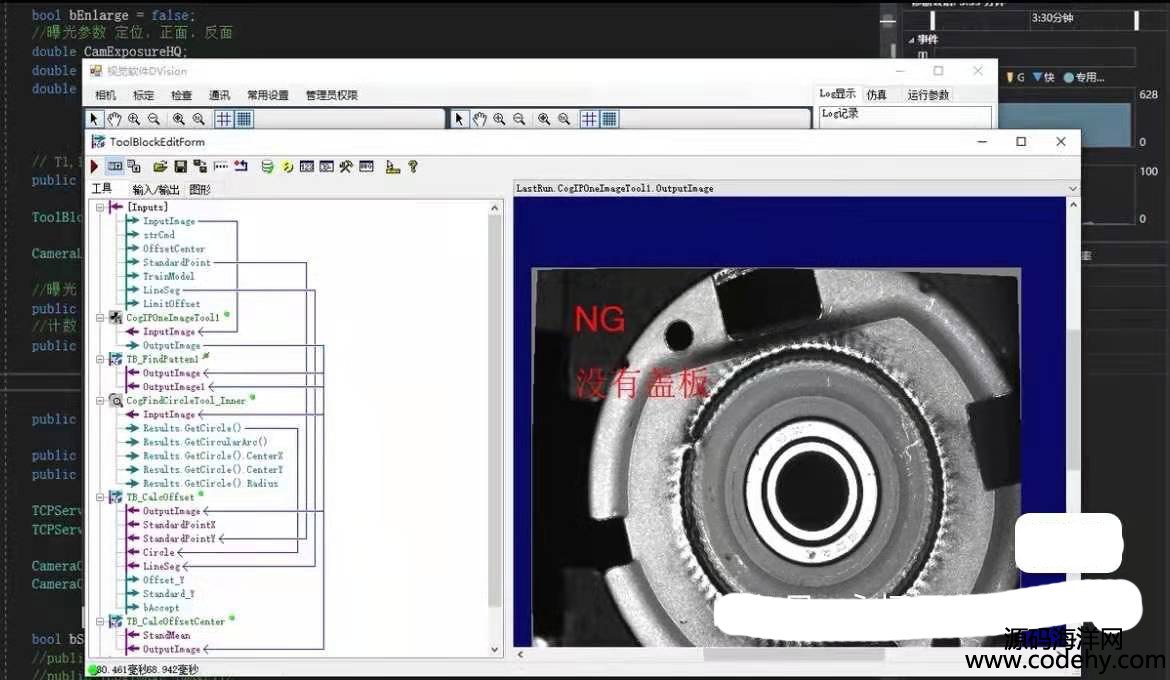Select the hand pan tool in right DVision toolbar
This screenshot has height=680, width=1170.
pyautogui.click(x=479, y=119)
